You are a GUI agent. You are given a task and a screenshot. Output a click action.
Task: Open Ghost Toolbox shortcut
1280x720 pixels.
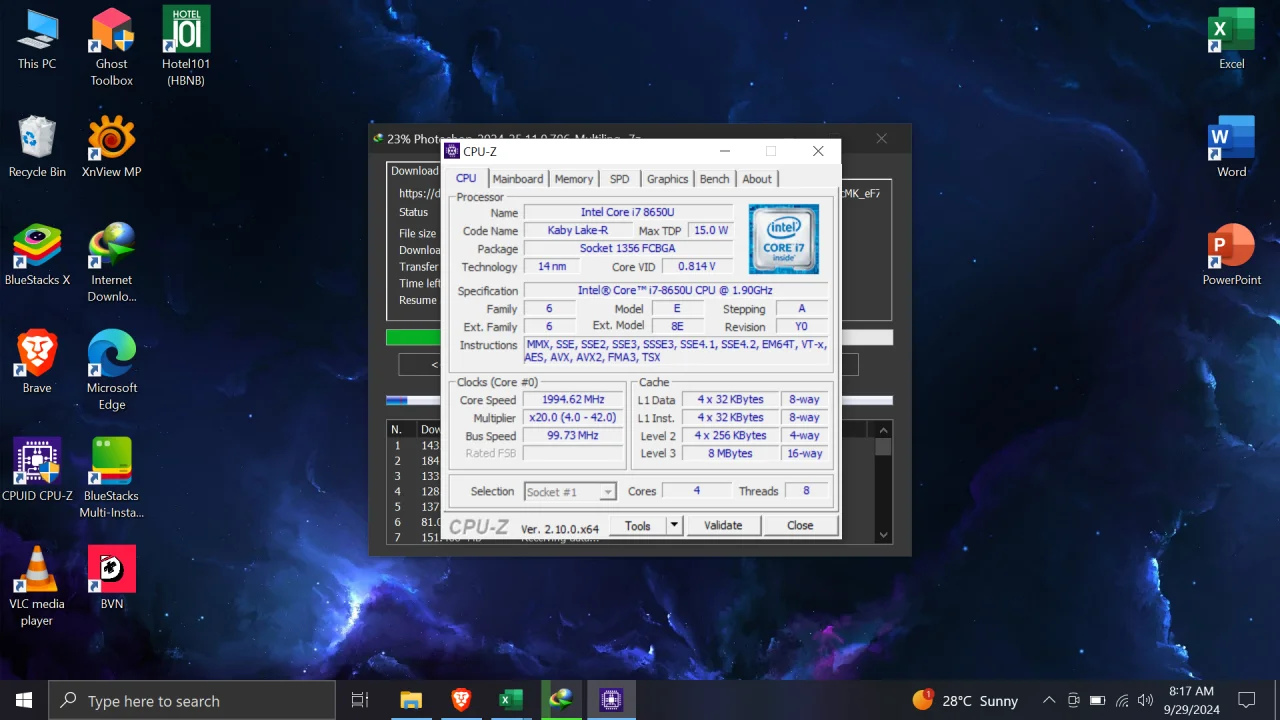click(112, 48)
